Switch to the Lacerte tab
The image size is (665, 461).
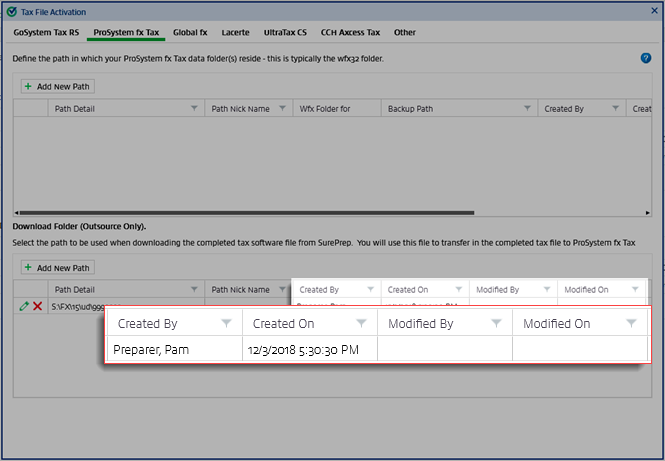[x=235, y=33]
